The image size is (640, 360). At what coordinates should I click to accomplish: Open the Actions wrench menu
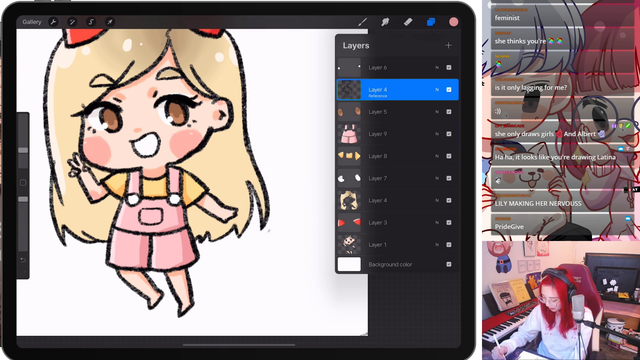click(x=53, y=22)
